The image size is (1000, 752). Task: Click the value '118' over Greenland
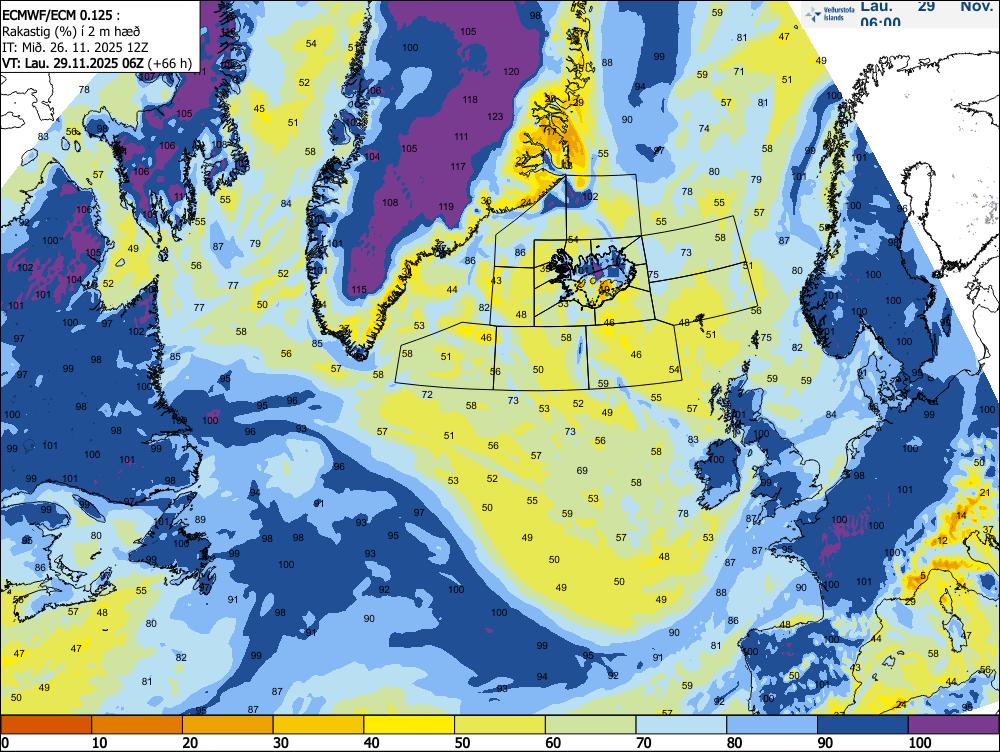click(469, 100)
